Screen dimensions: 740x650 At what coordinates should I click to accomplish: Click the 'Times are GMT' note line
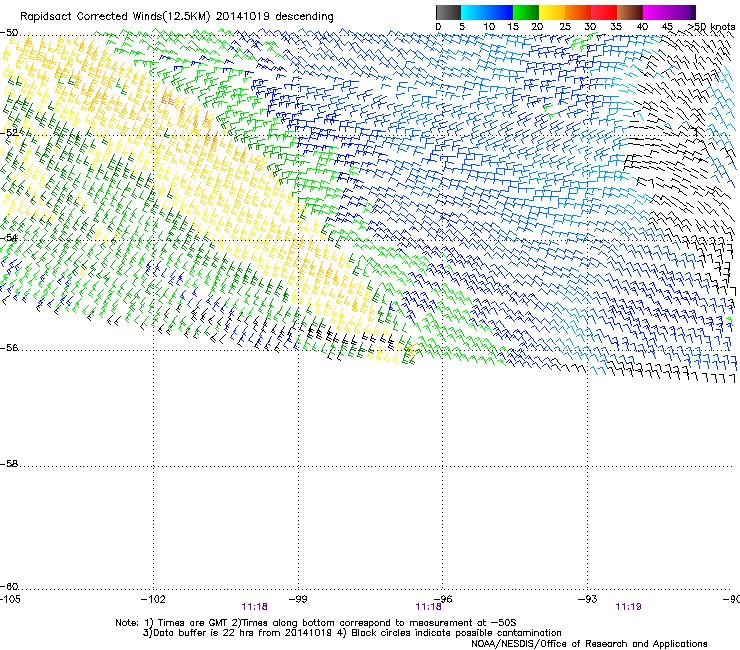(x=316, y=623)
